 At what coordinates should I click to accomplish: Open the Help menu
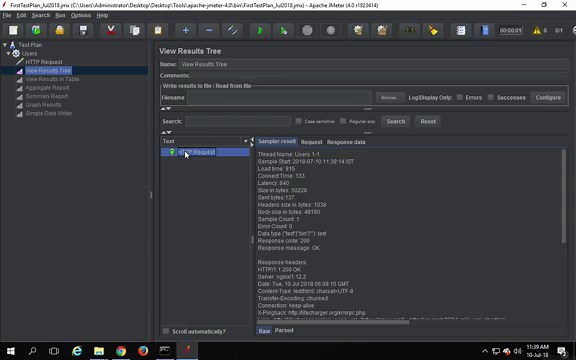(102, 15)
